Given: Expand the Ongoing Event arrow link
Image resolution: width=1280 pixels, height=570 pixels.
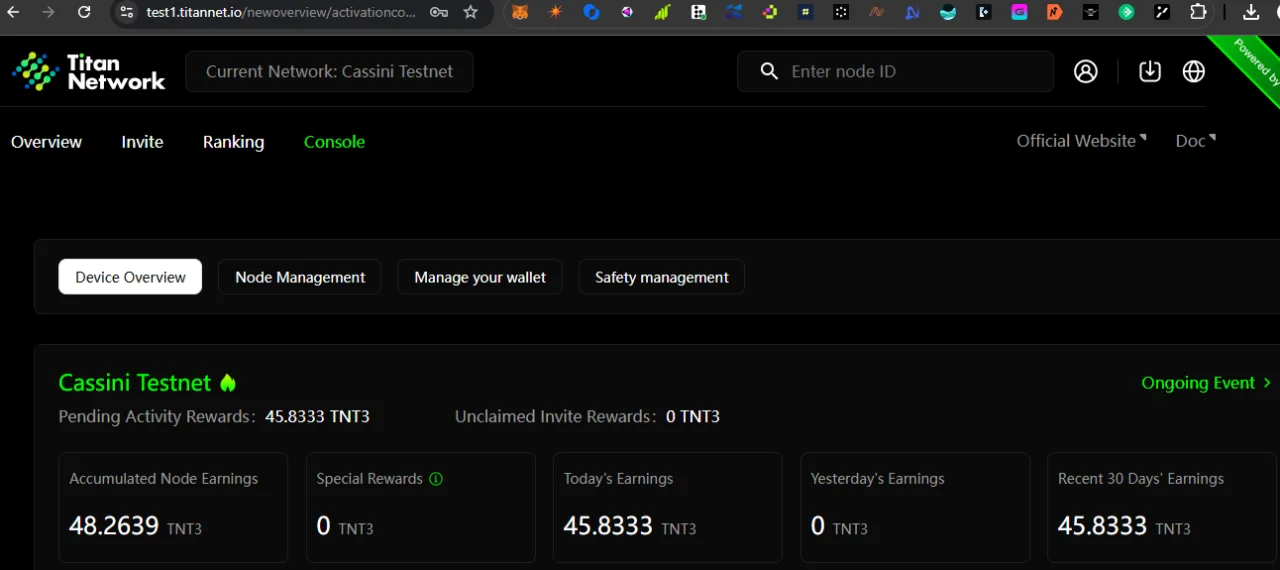Looking at the screenshot, I should tap(1206, 383).
